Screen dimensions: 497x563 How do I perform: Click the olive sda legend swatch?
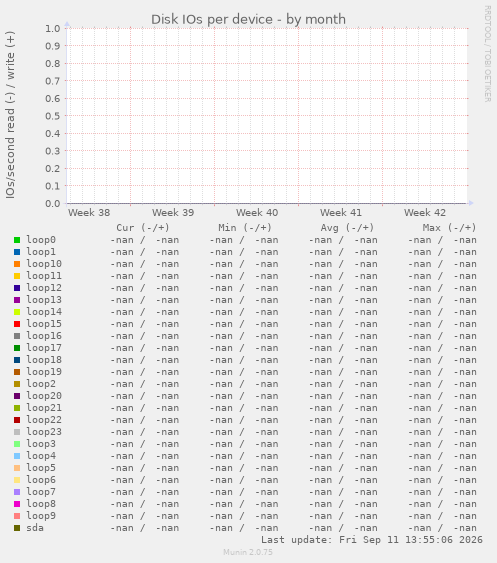coord(17,528)
